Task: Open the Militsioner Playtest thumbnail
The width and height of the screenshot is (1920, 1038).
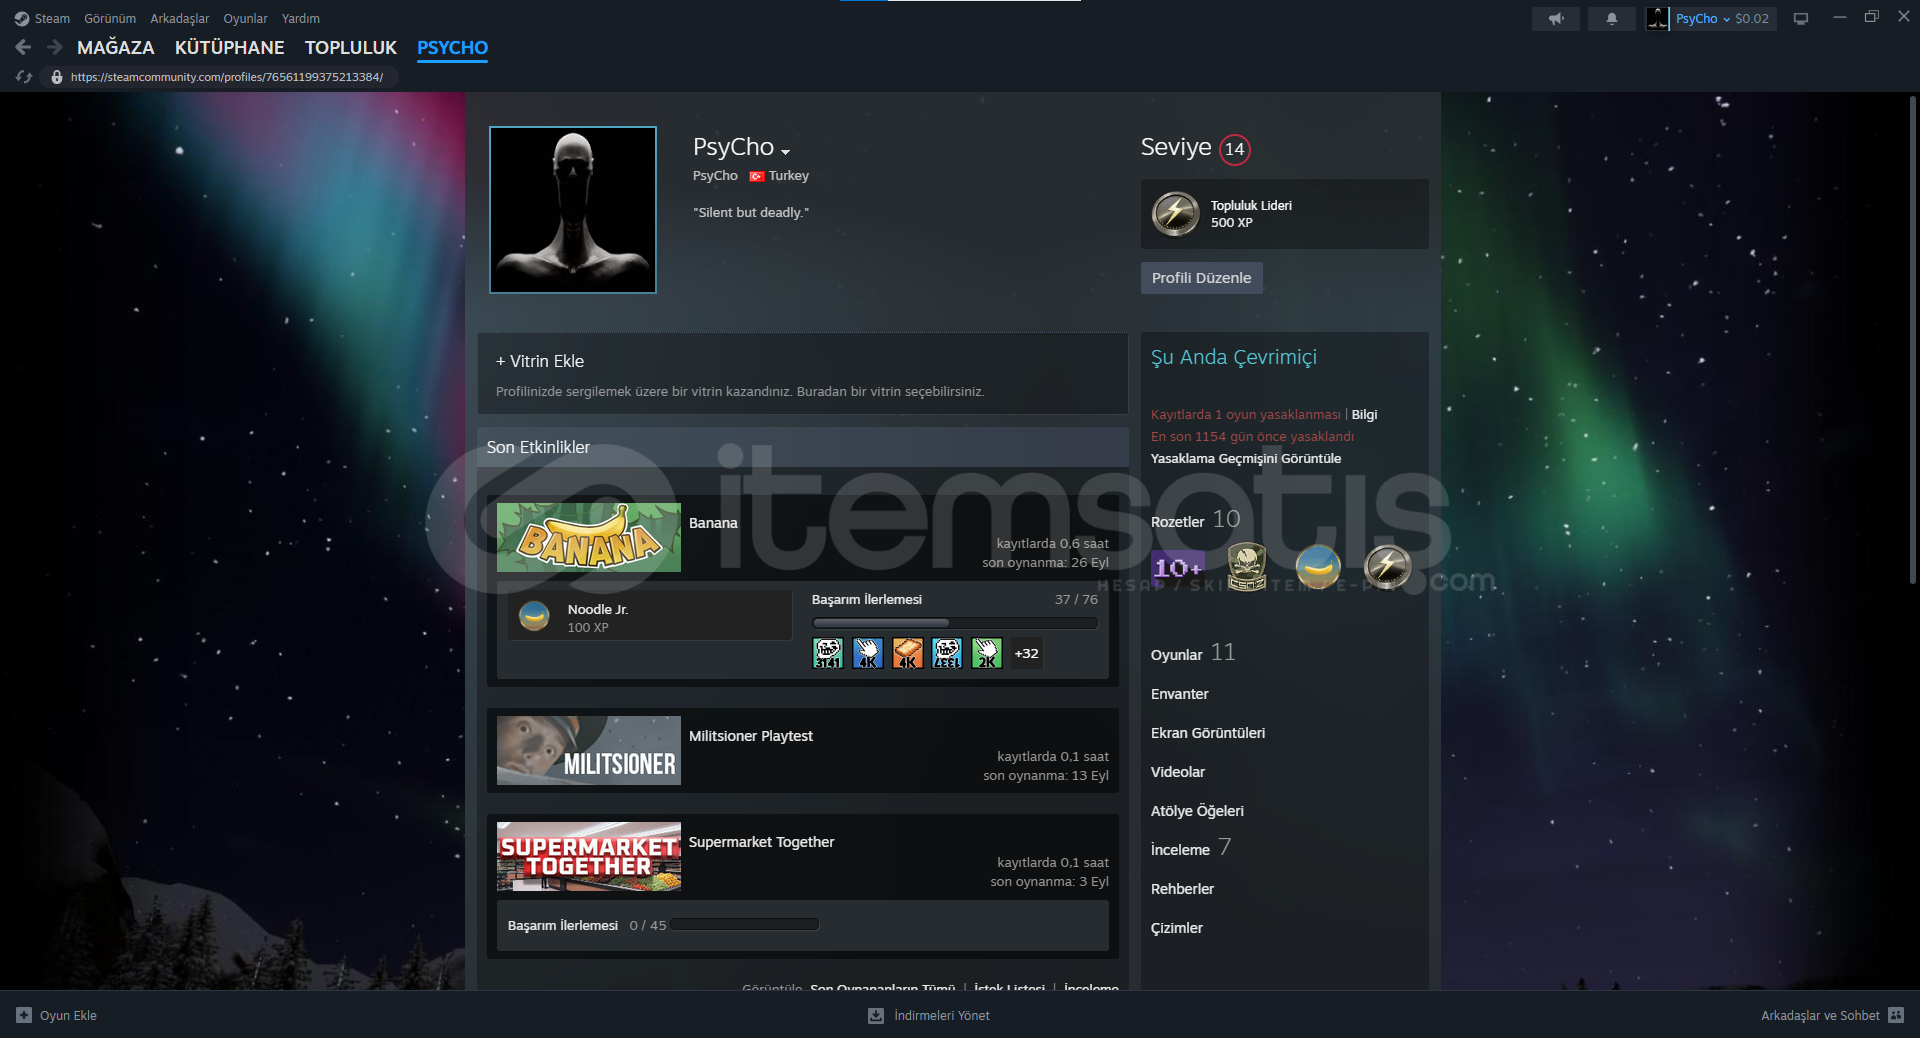Action: (589, 750)
